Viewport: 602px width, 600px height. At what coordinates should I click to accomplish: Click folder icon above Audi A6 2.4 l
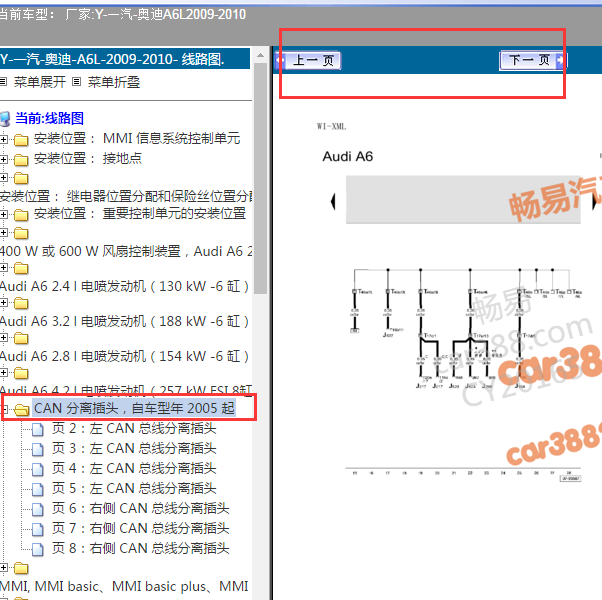tap(21, 268)
